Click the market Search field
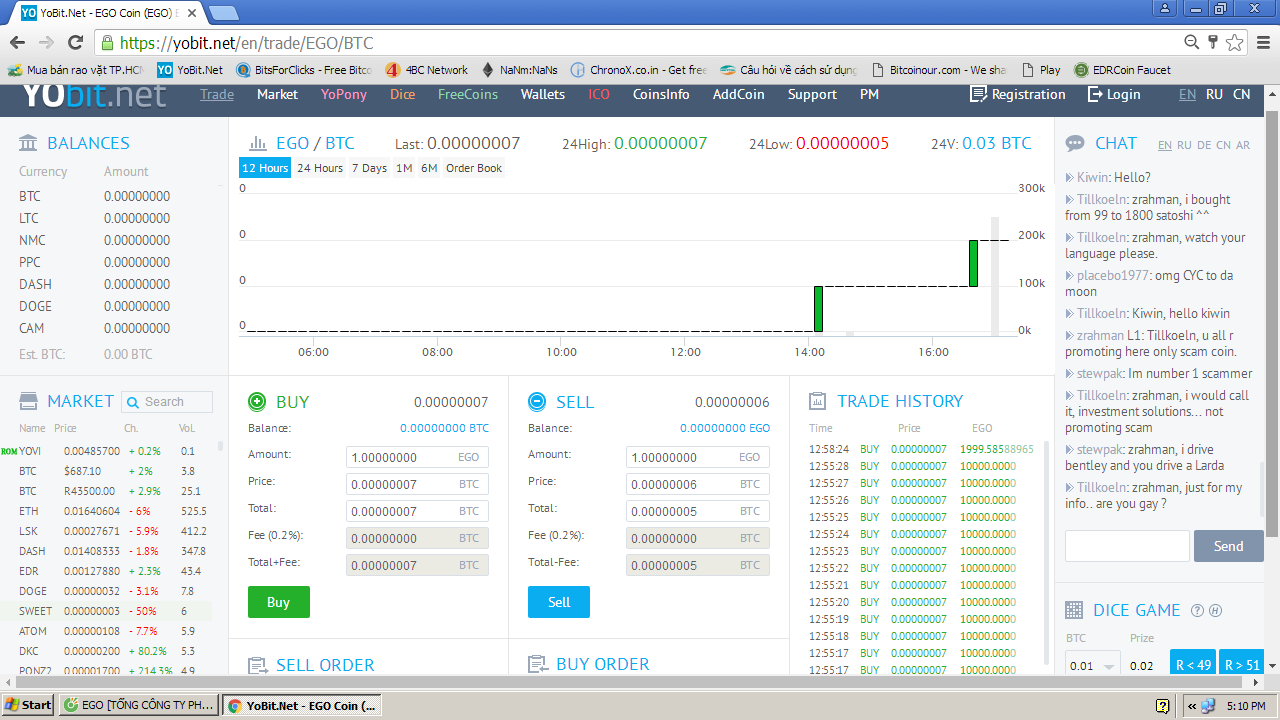Image resolution: width=1280 pixels, height=720 pixels. (x=167, y=402)
